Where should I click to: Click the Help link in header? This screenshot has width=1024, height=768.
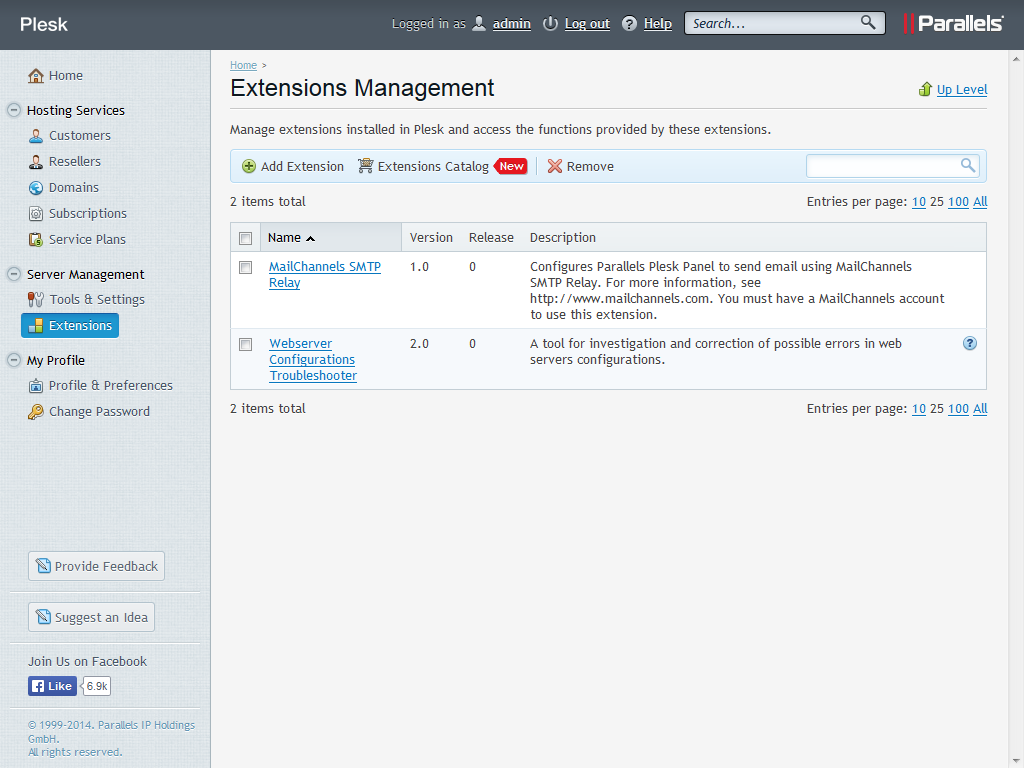click(658, 24)
